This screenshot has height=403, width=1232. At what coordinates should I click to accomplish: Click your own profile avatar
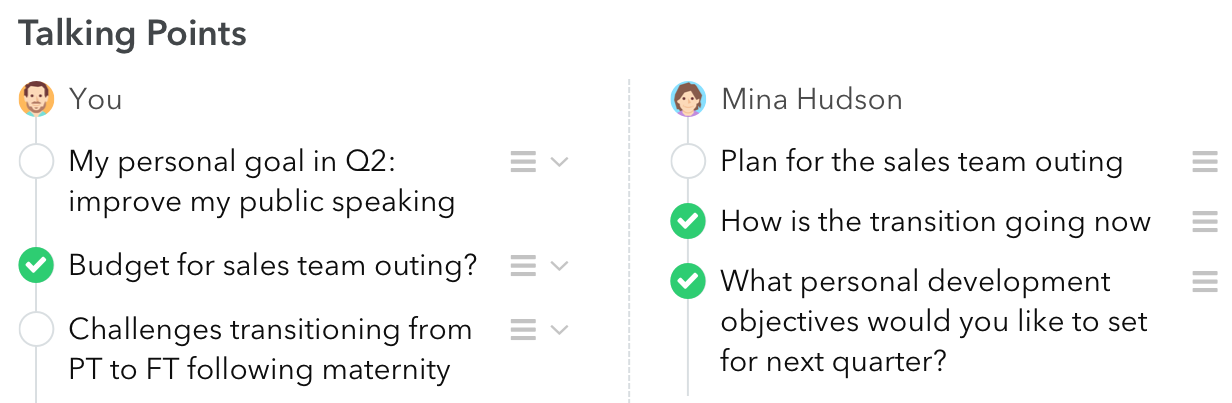pos(36,99)
